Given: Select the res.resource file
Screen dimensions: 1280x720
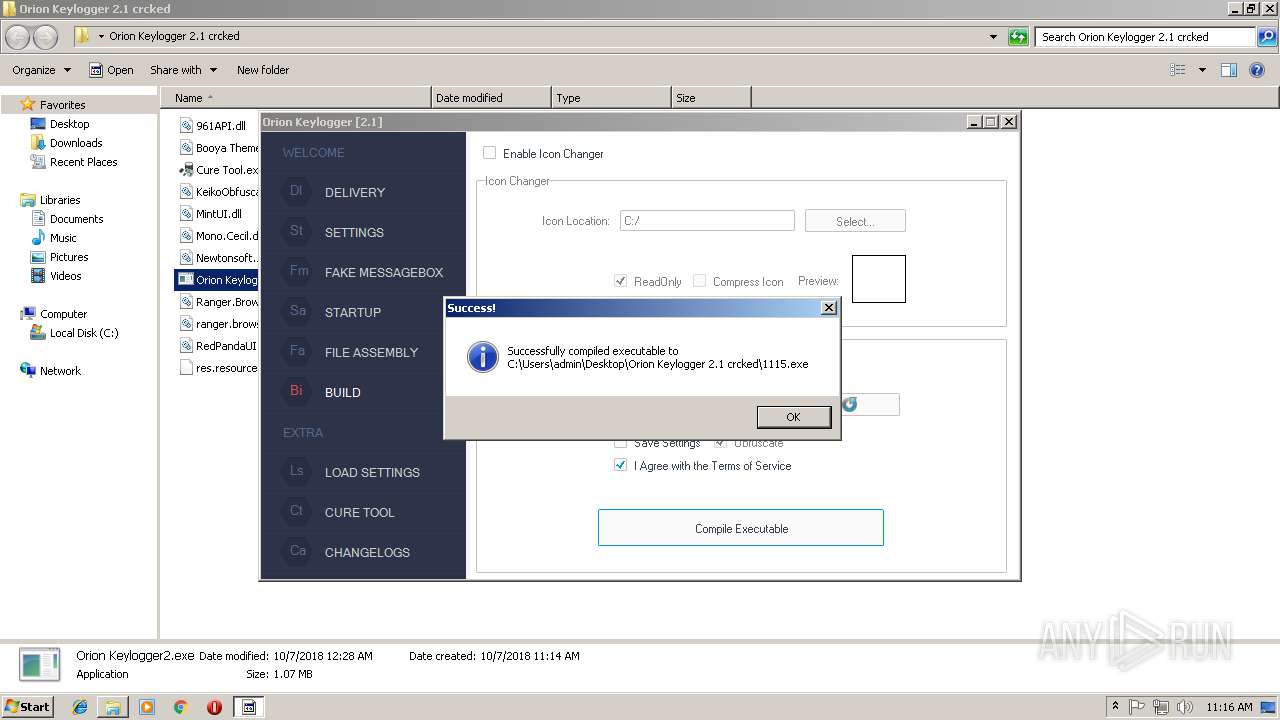Looking at the screenshot, I should tap(219, 368).
